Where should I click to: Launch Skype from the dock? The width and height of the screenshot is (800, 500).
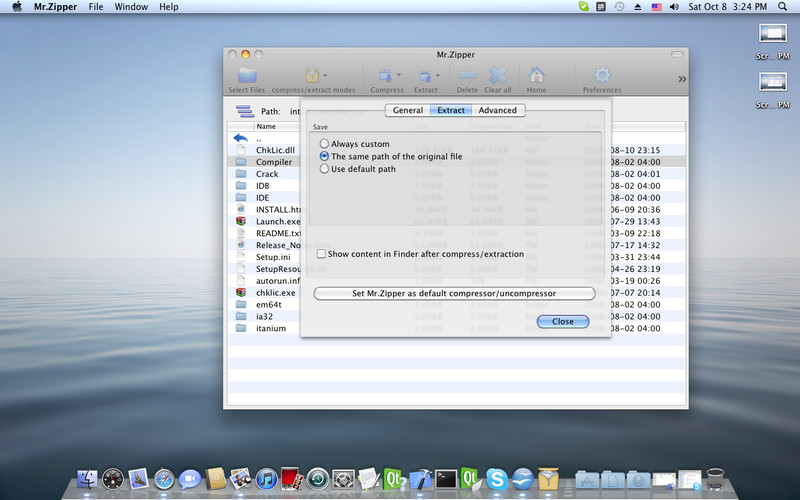point(496,480)
